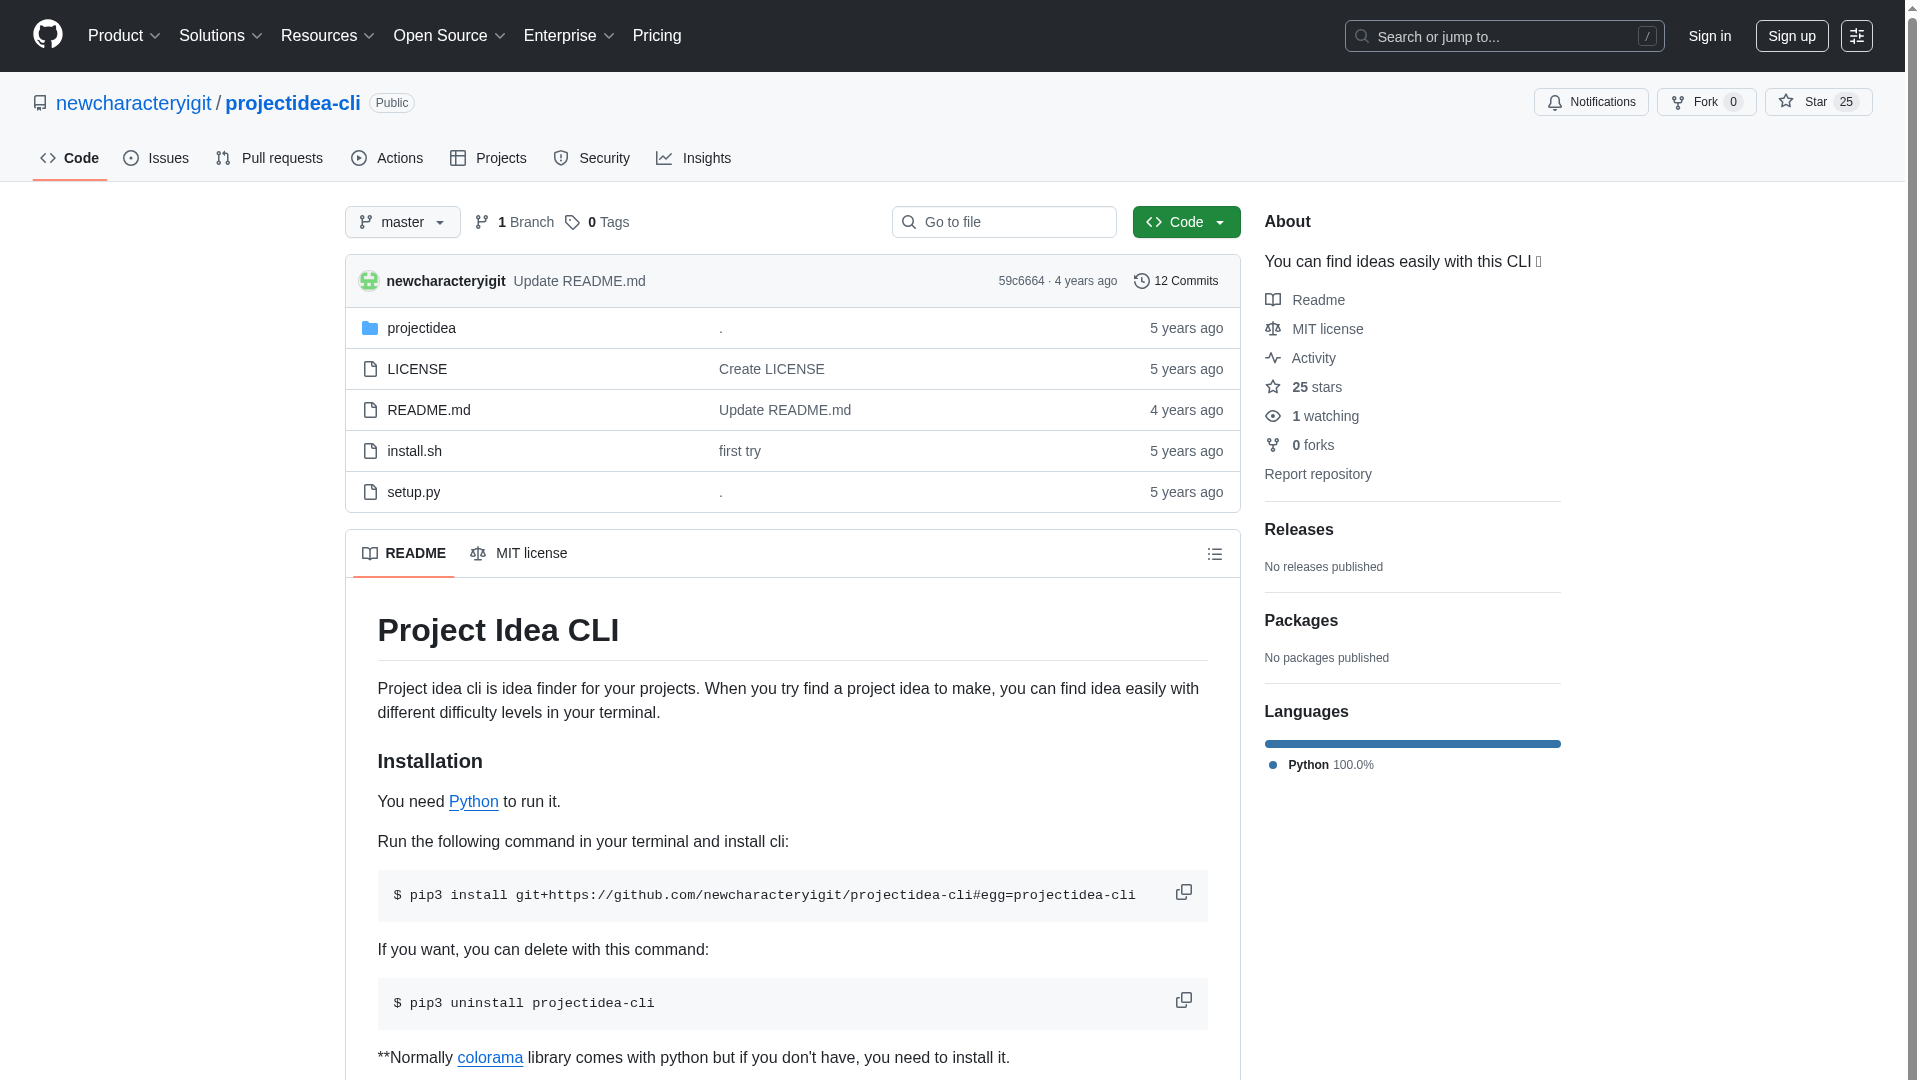Switch to the Projects tab
Viewport: 1920px width, 1080px height.
488,158
